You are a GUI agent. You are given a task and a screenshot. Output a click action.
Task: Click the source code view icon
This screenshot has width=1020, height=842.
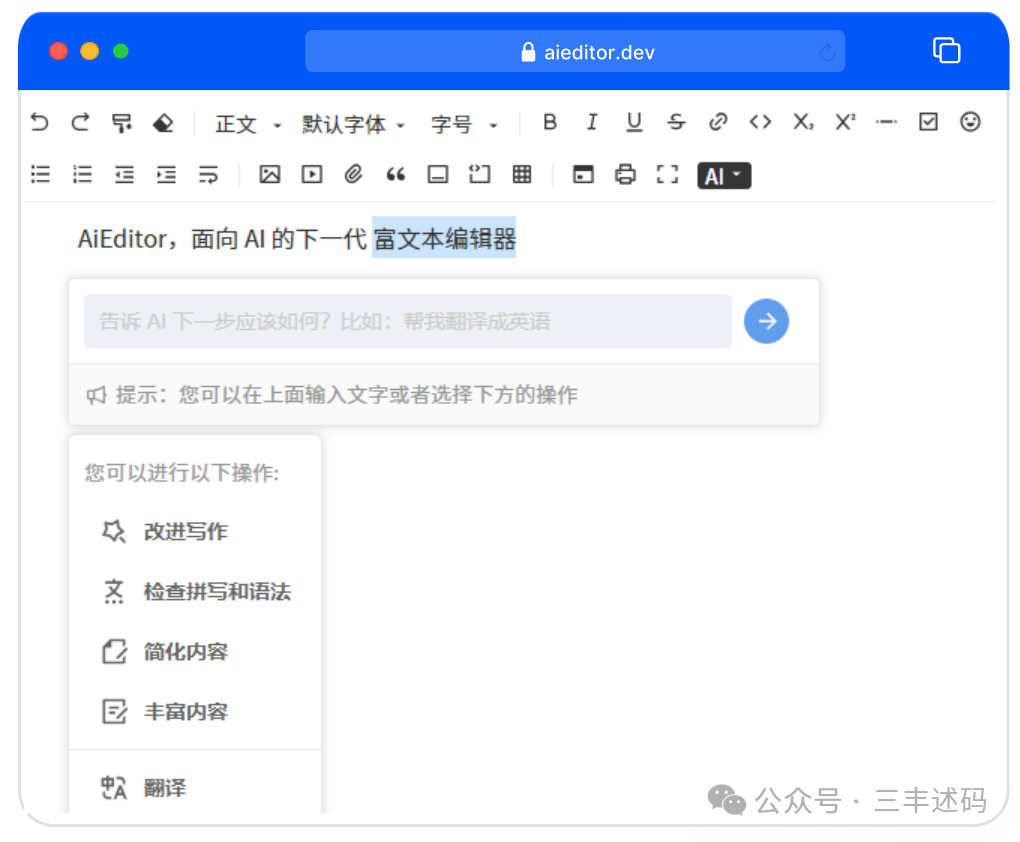tap(584, 174)
